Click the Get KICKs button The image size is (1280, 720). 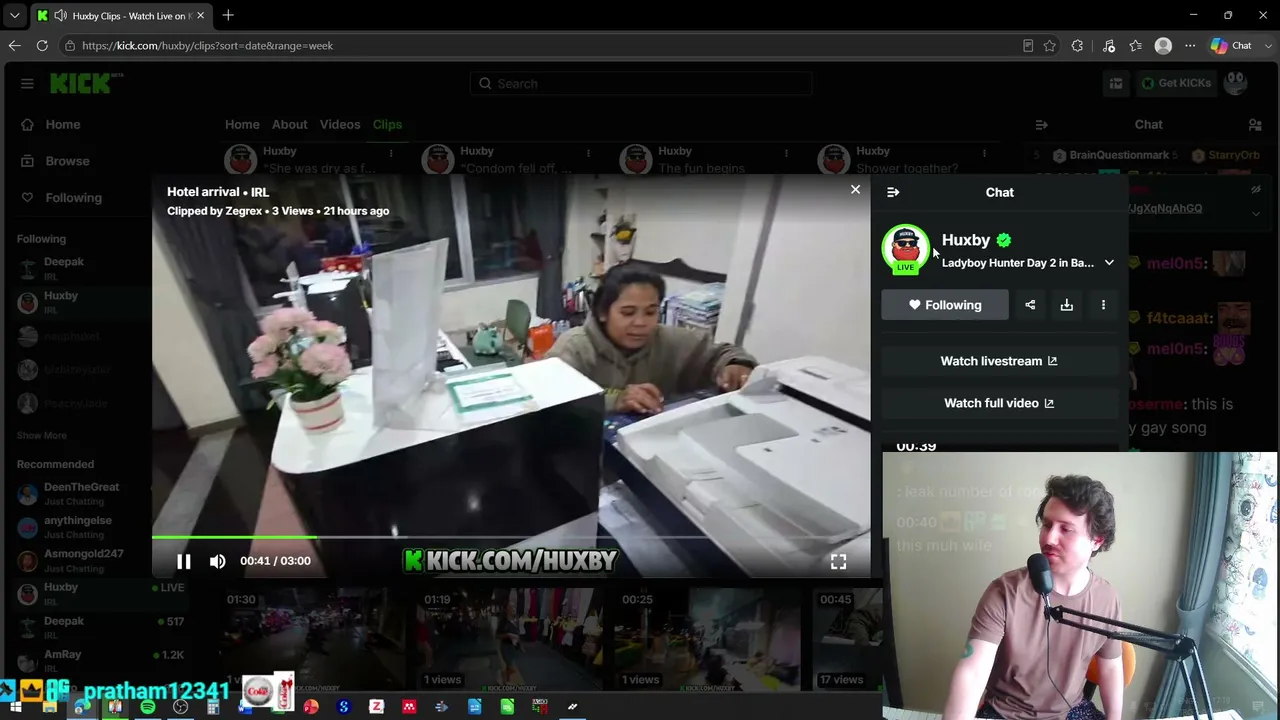(x=1177, y=84)
